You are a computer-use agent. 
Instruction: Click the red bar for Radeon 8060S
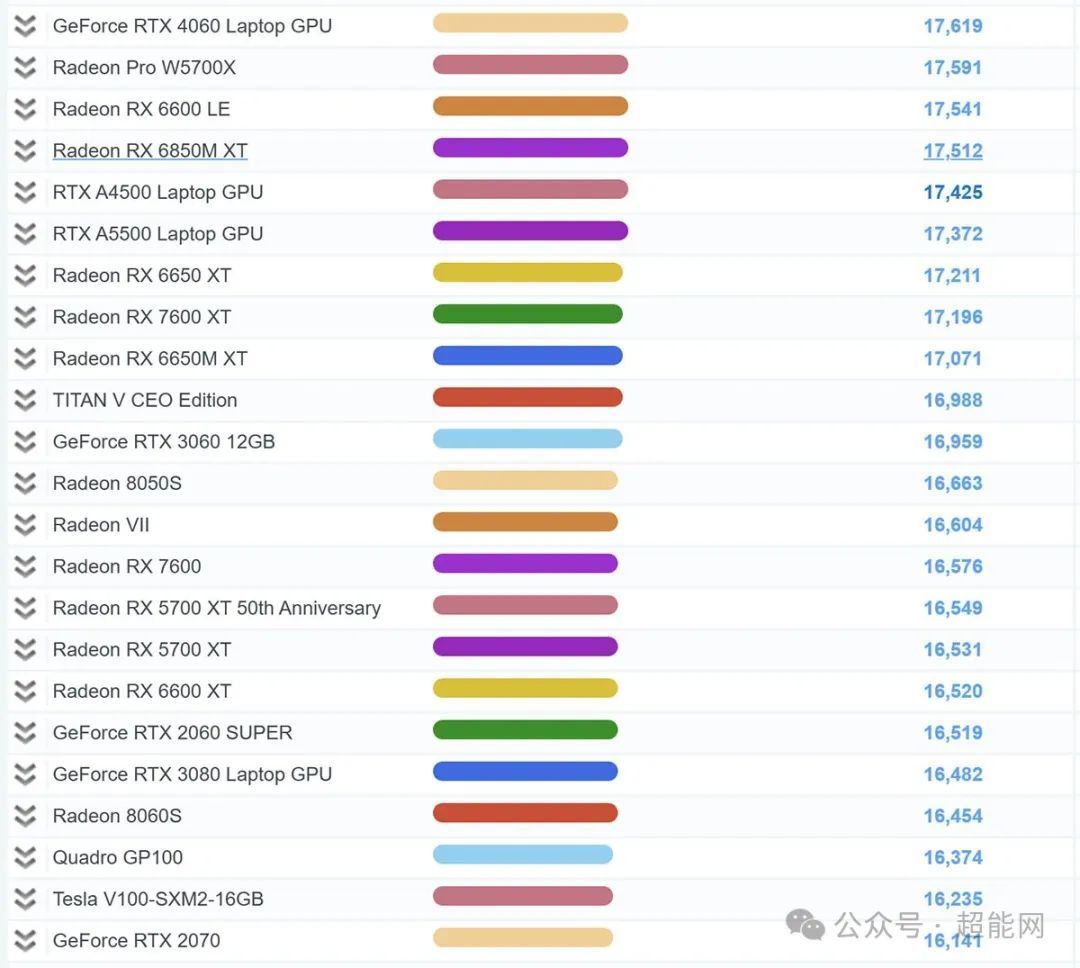[526, 813]
